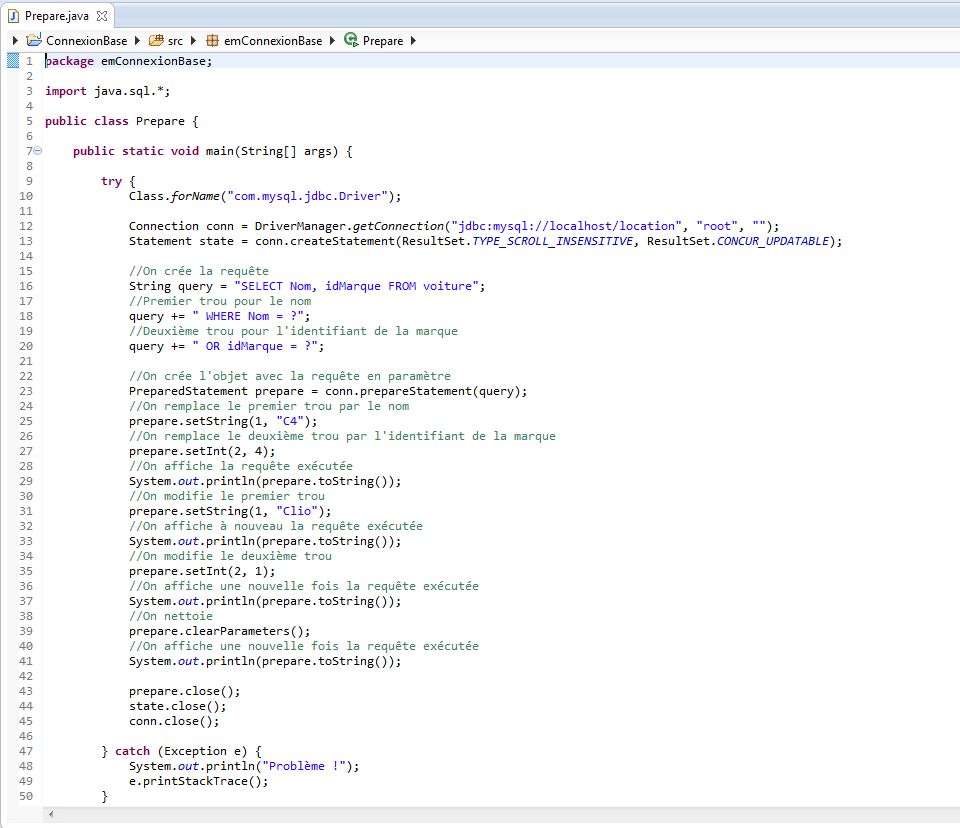Click the blue marker beside line 1
960x828 pixels.
(x=13, y=61)
